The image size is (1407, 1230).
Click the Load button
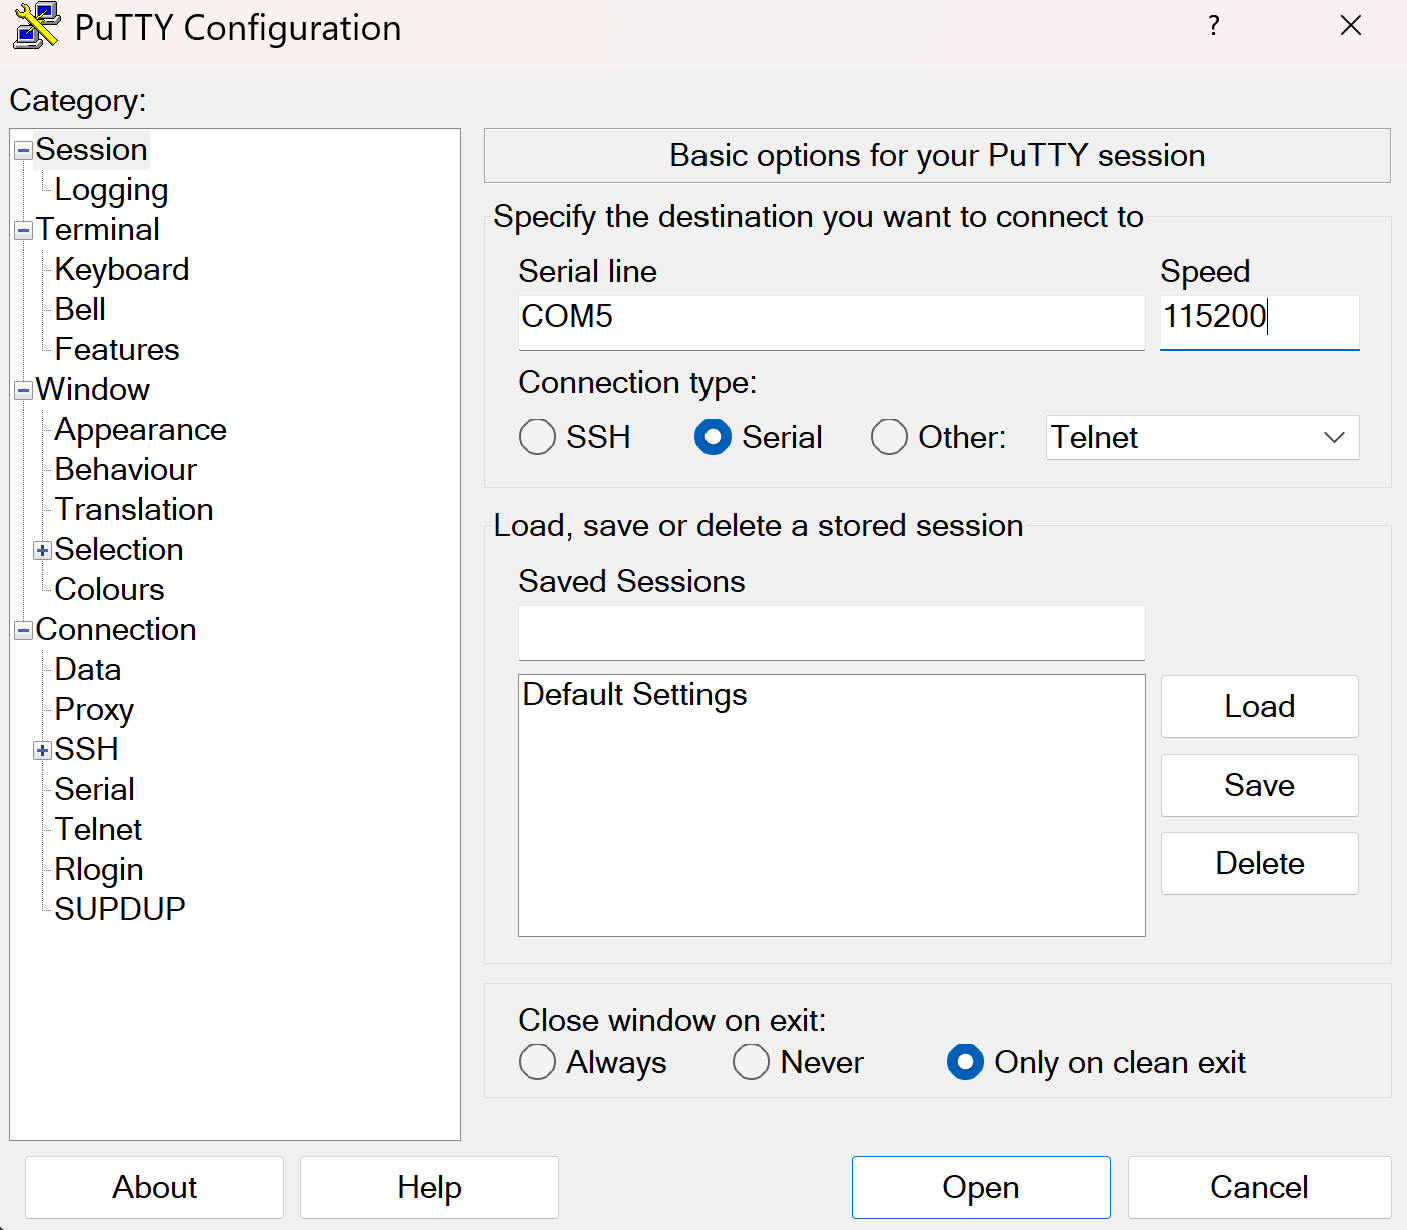pyautogui.click(x=1260, y=706)
